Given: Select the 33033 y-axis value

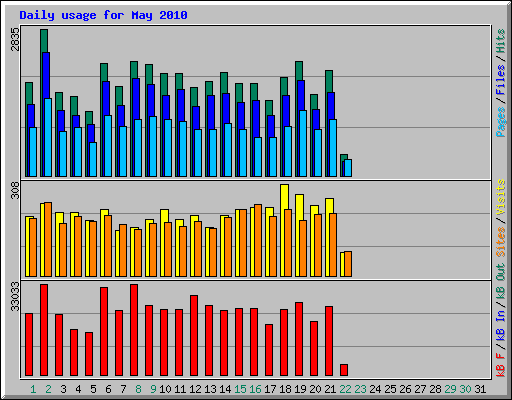Looking at the screenshot, I should (15, 297).
